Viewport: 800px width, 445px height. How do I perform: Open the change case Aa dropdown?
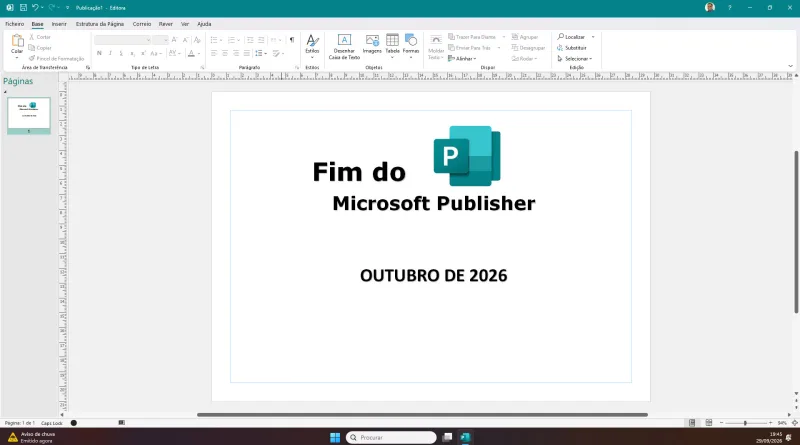[156, 53]
